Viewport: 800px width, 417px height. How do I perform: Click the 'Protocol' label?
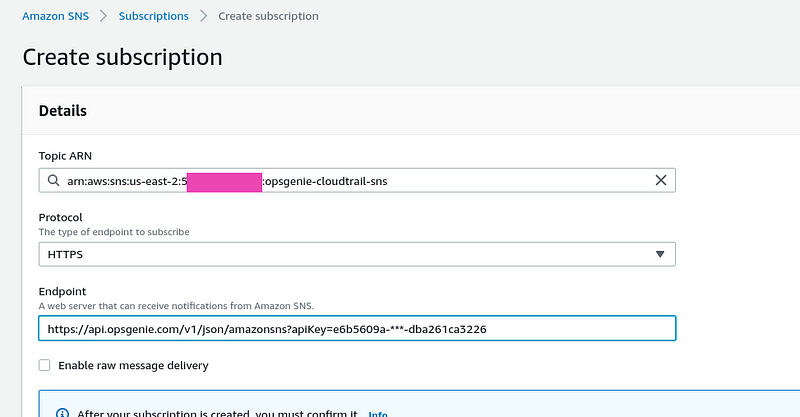[60, 217]
